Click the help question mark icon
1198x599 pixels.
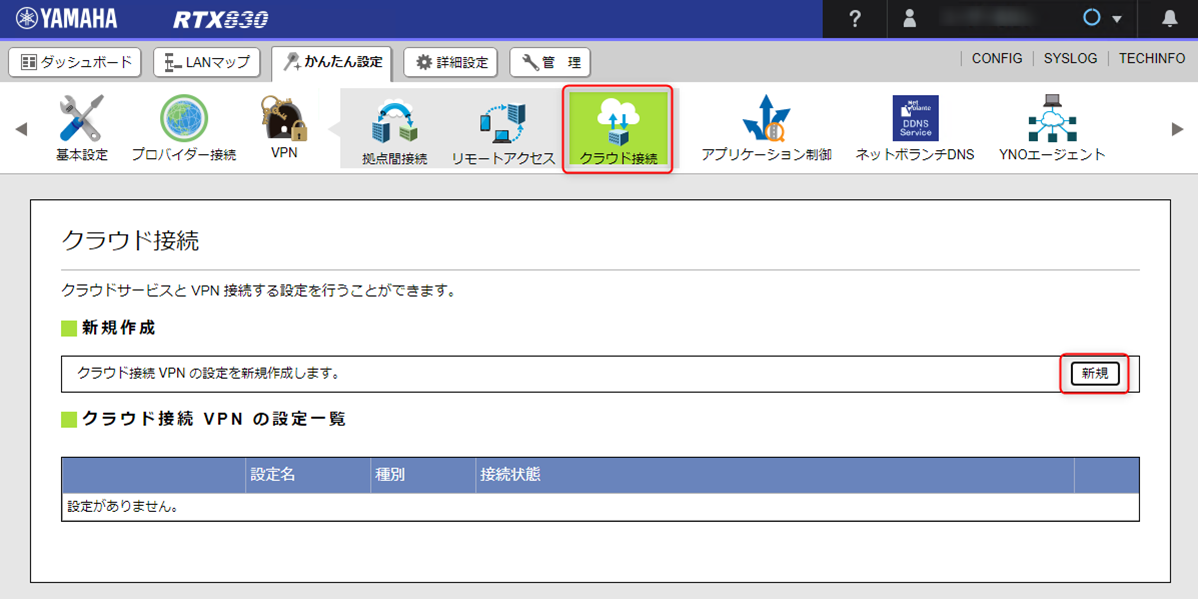tap(855, 19)
